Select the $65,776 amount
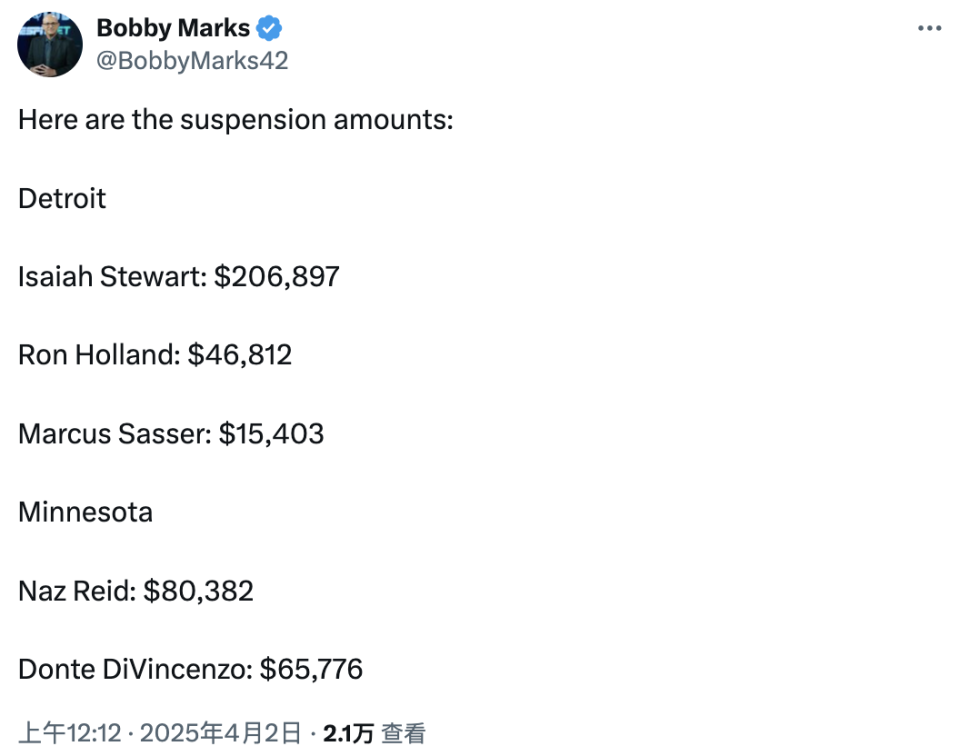 [311, 669]
